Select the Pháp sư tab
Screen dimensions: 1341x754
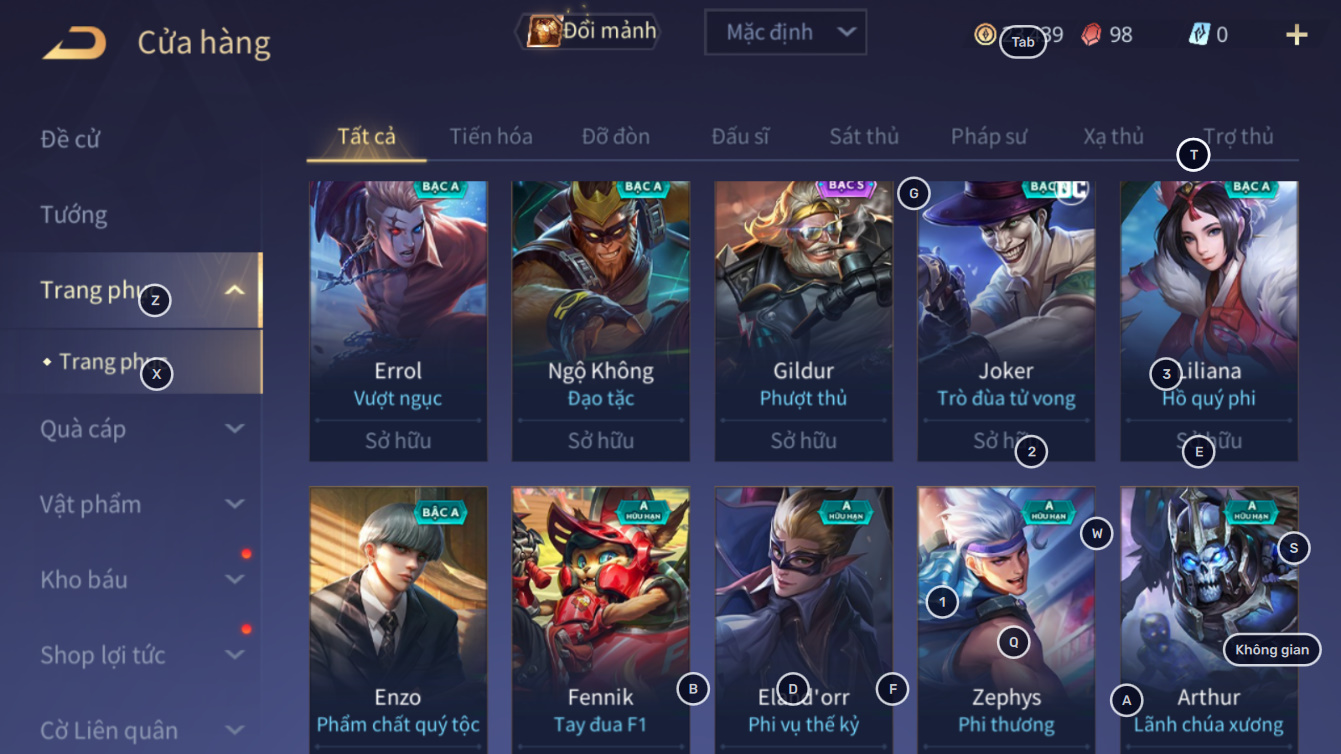point(989,137)
